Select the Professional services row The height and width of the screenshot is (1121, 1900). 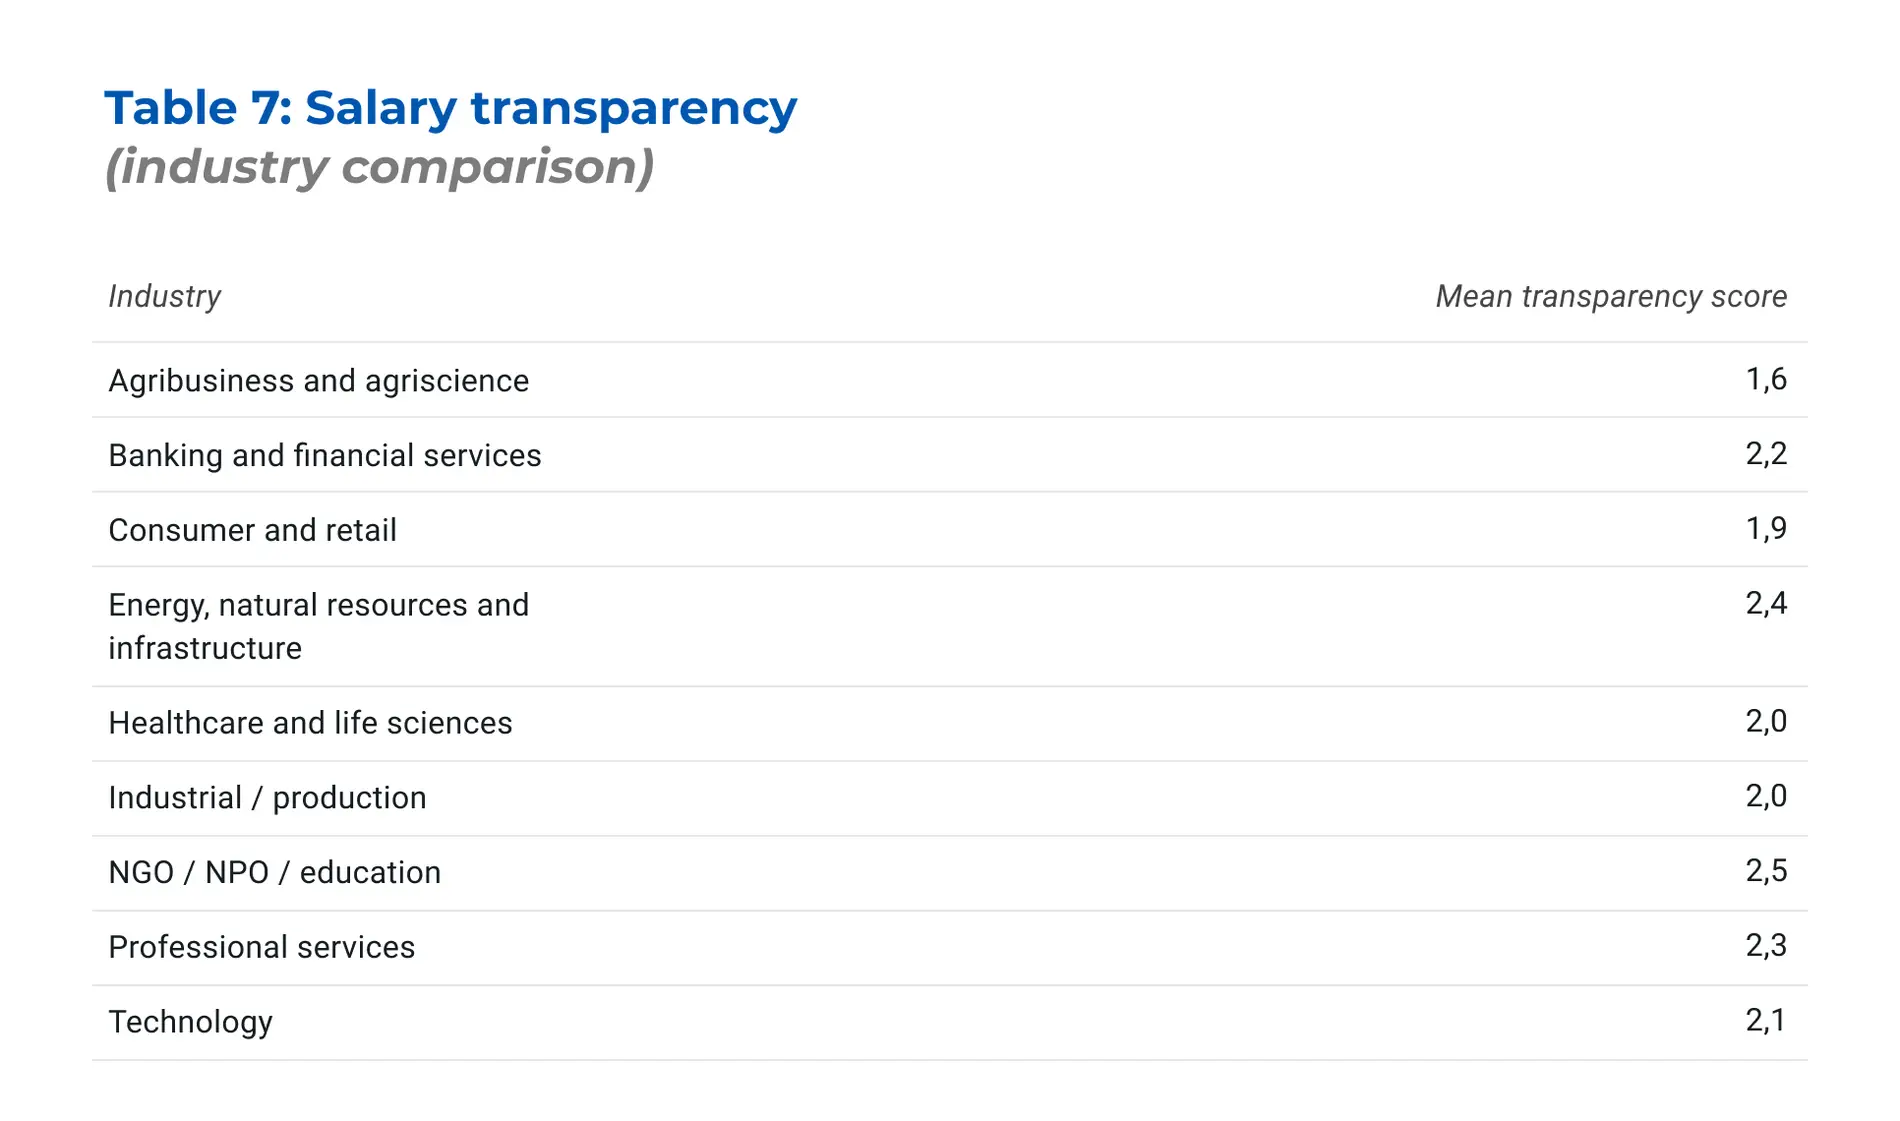click(950, 948)
